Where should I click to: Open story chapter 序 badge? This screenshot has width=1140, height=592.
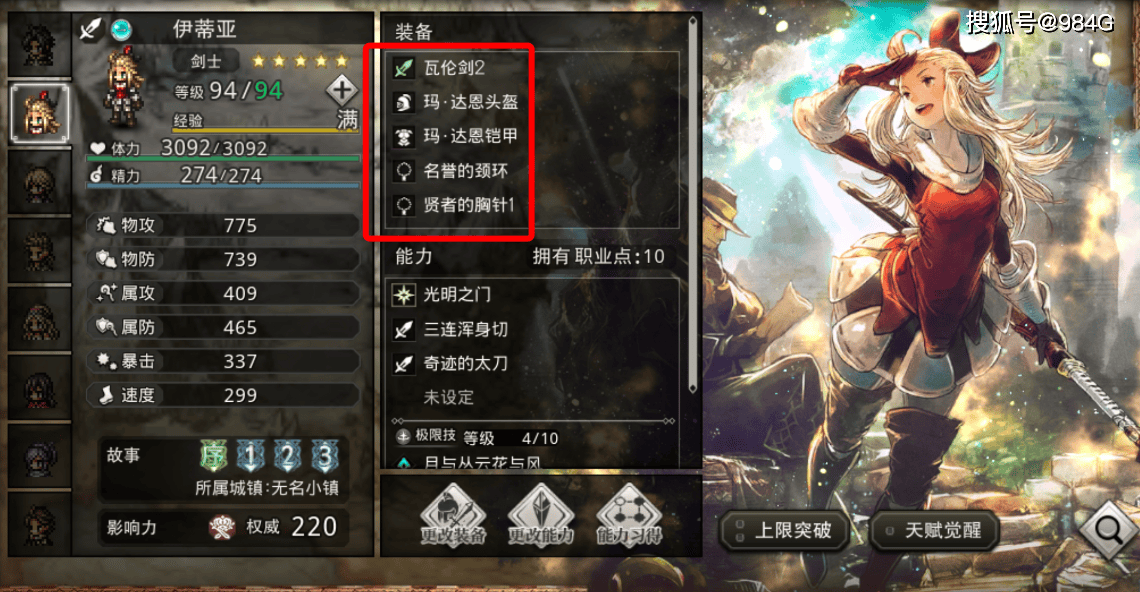[214, 456]
